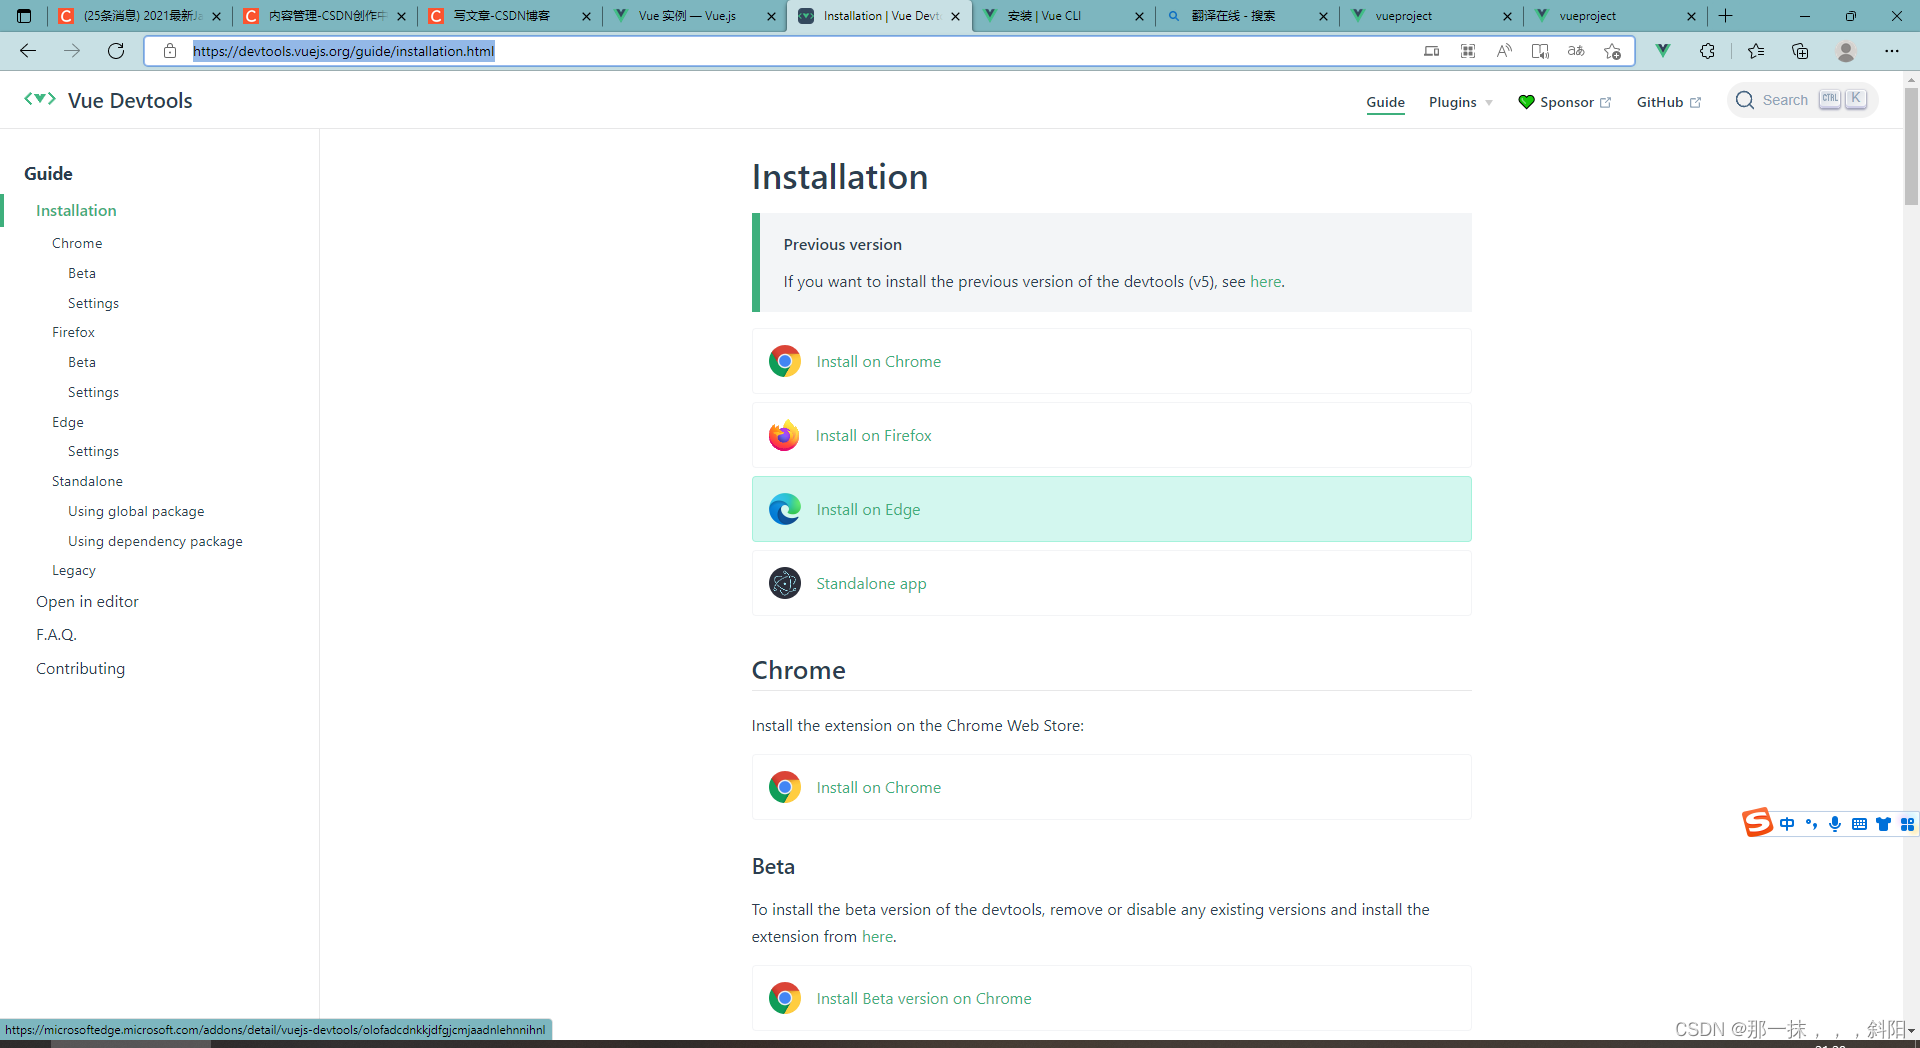The height and width of the screenshot is (1048, 1920).
Task: Select Standalone in the sidebar
Action: (x=87, y=481)
